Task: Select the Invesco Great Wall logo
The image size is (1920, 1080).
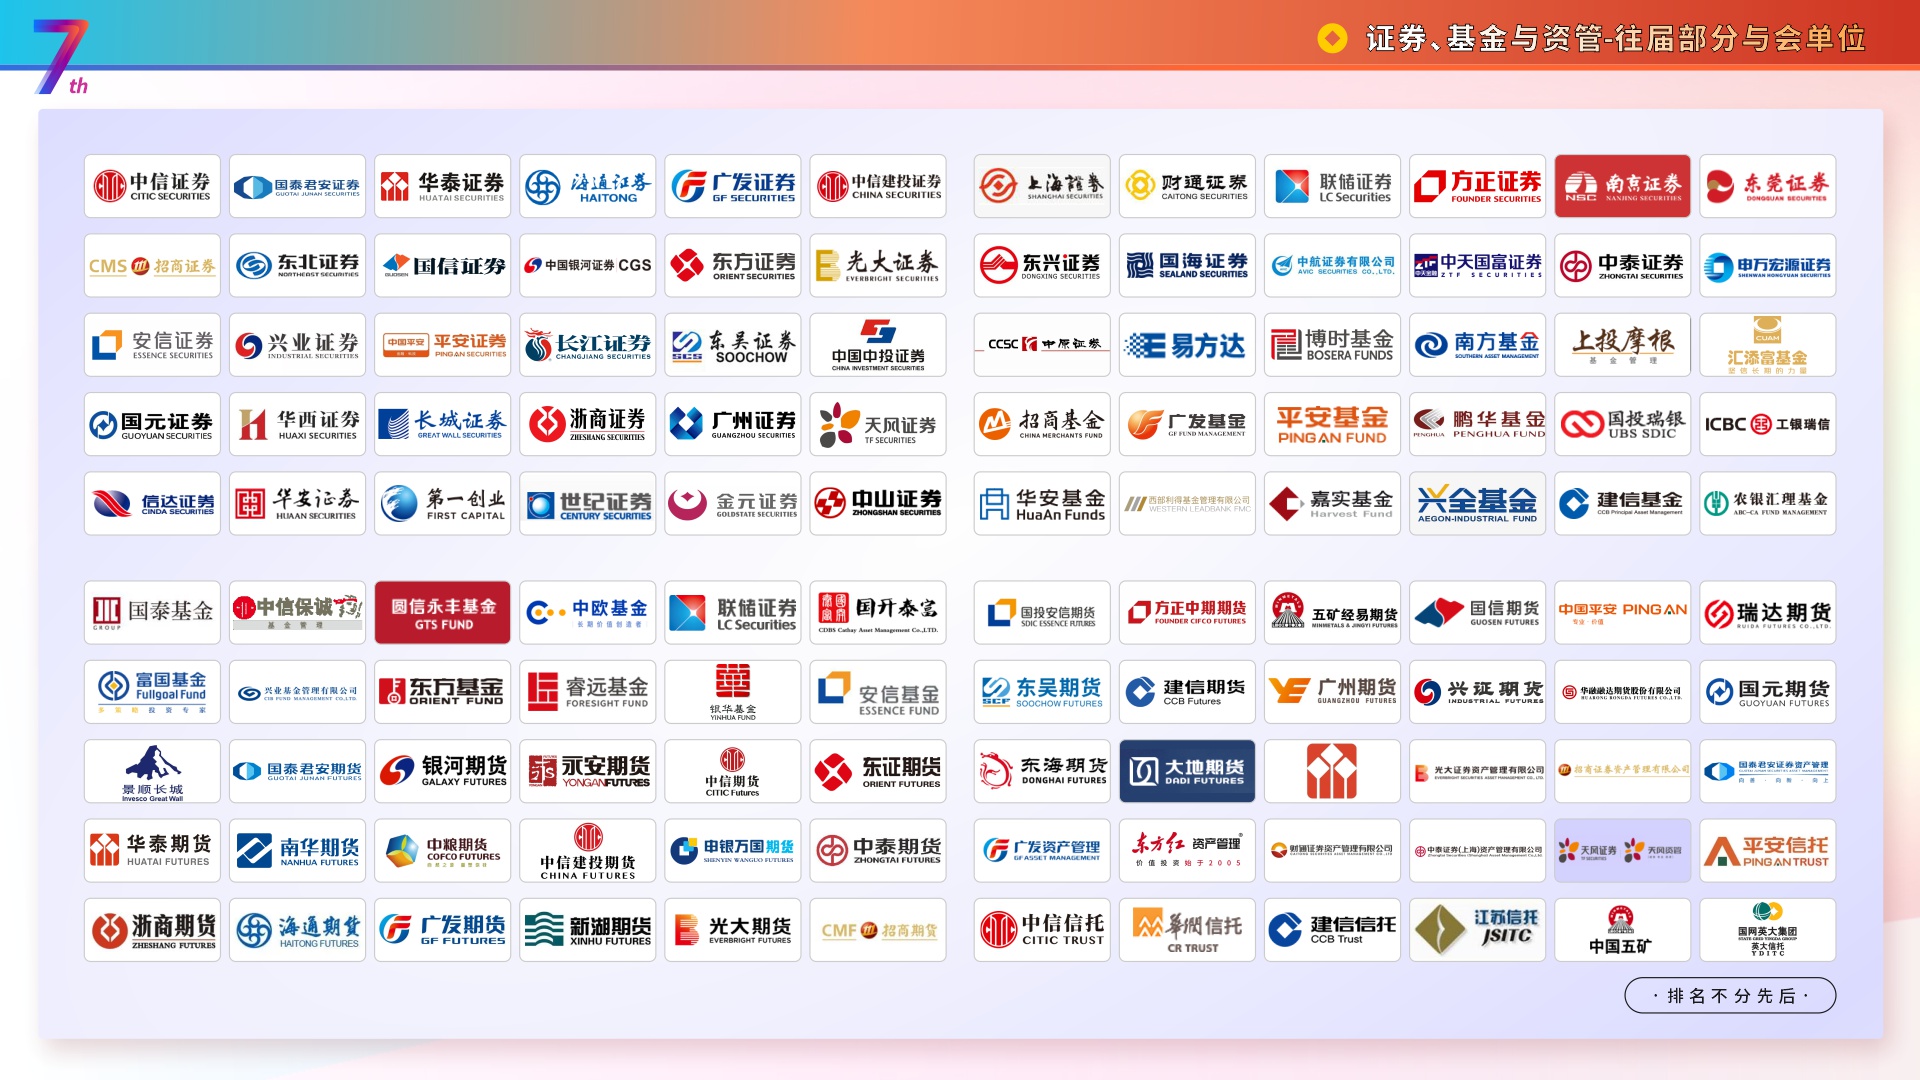Action: click(x=152, y=771)
